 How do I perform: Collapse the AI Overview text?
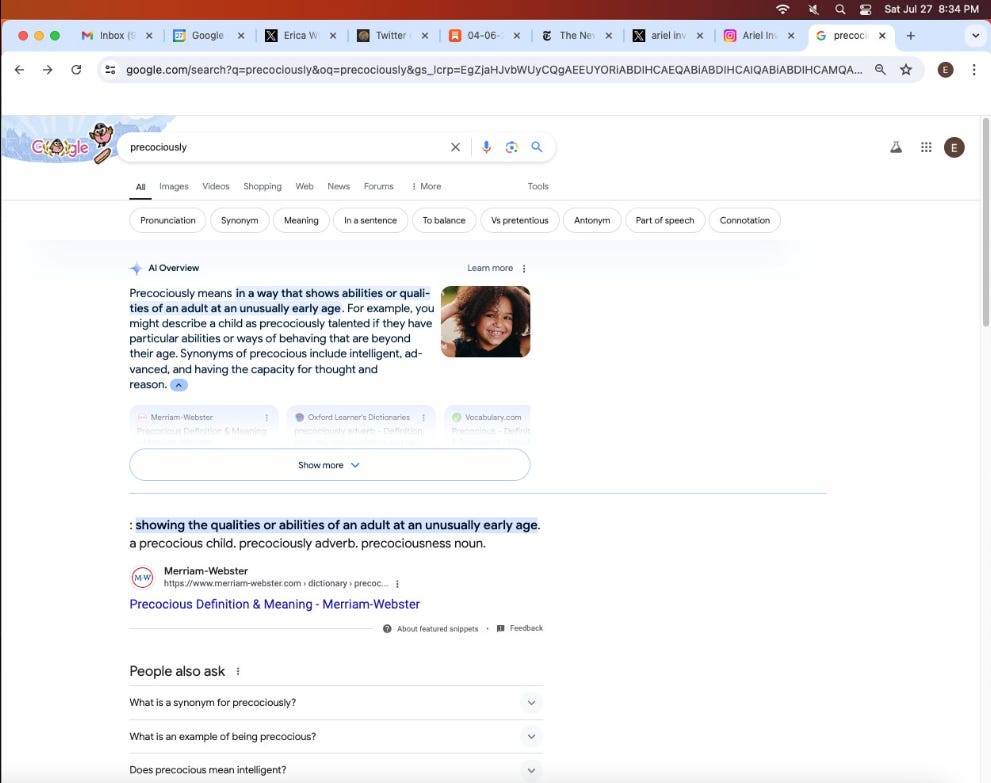coord(179,385)
